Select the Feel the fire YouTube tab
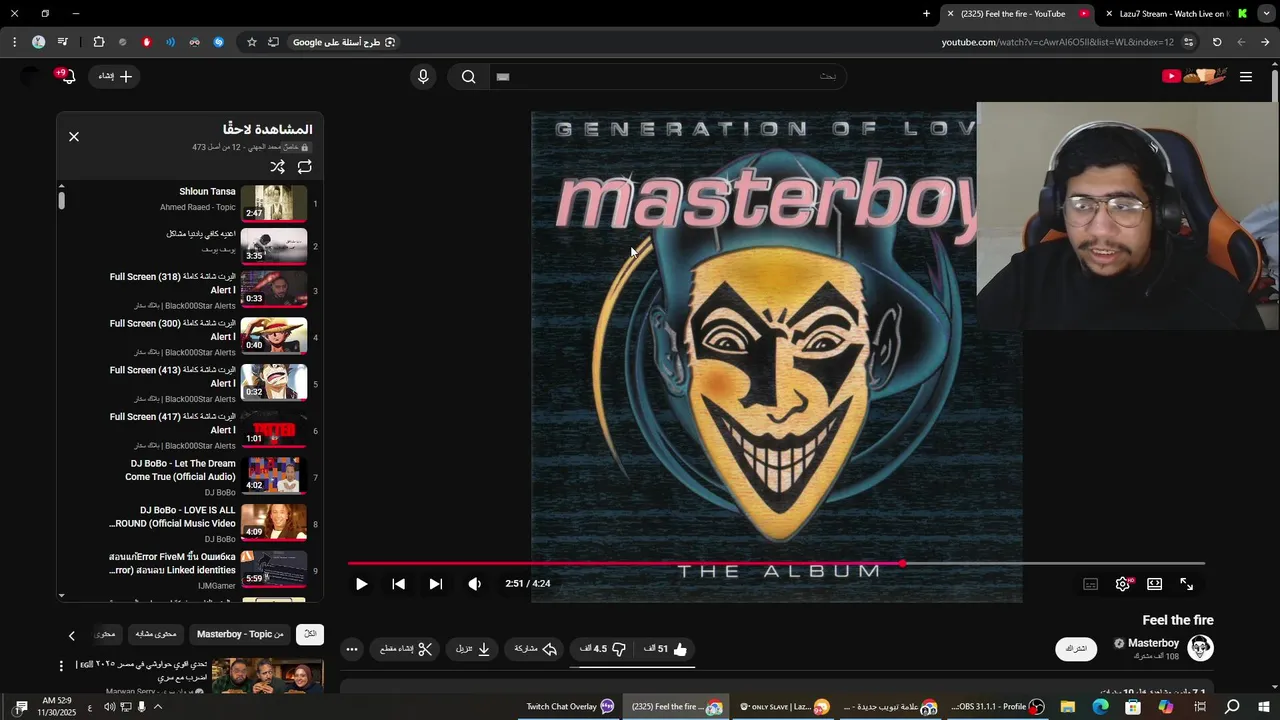The image size is (1280, 720). (1014, 14)
